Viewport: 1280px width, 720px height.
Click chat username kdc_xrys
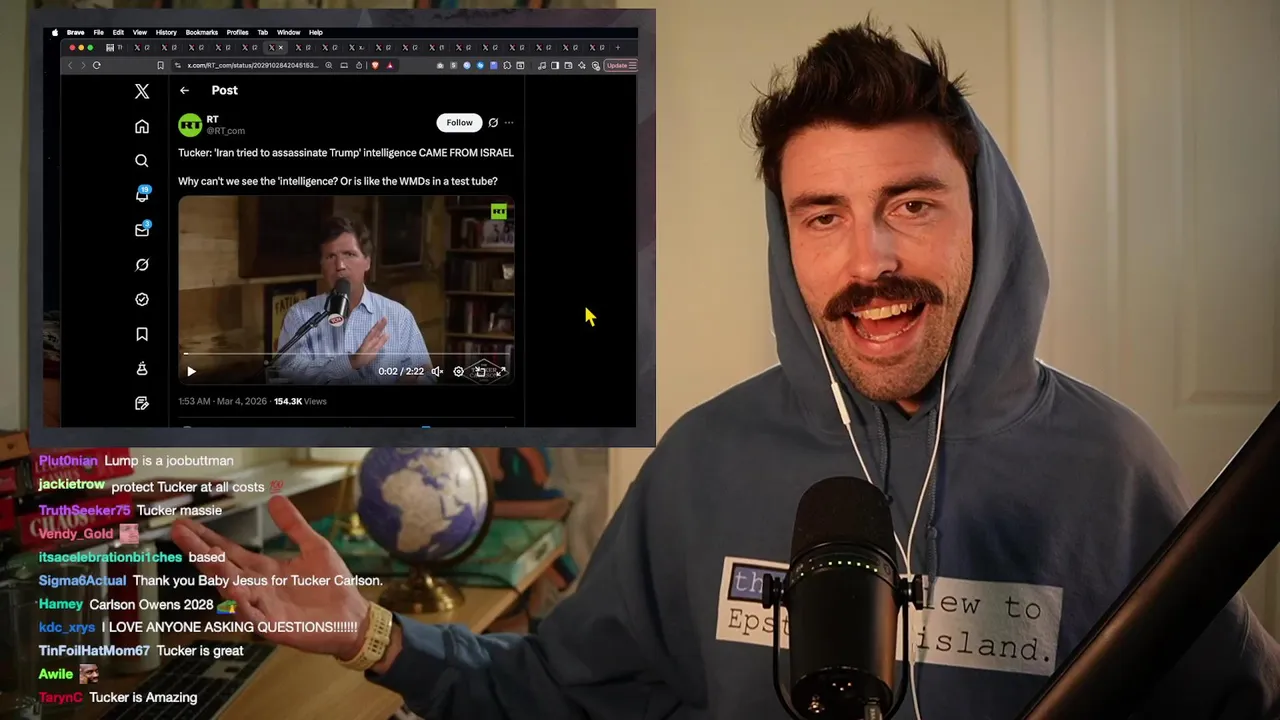67,628
